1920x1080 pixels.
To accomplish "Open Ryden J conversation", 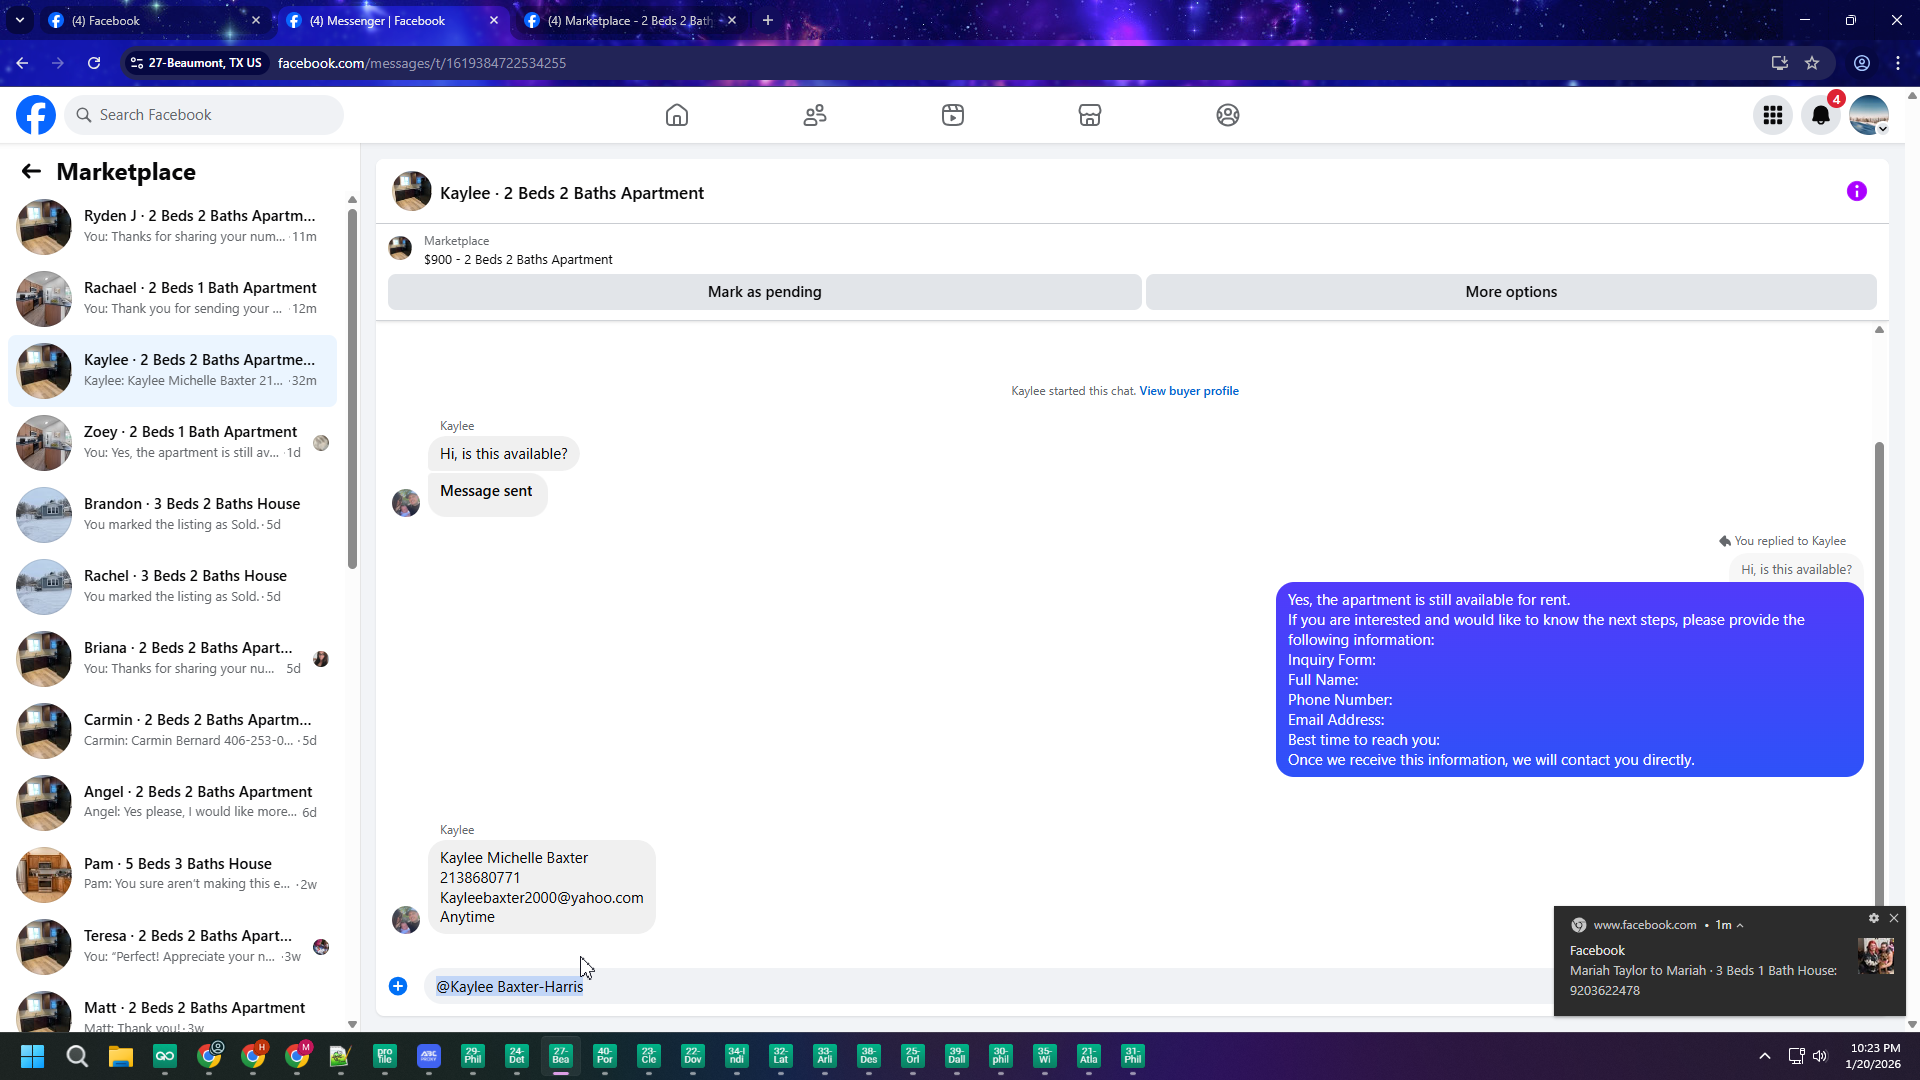I will click(x=172, y=226).
